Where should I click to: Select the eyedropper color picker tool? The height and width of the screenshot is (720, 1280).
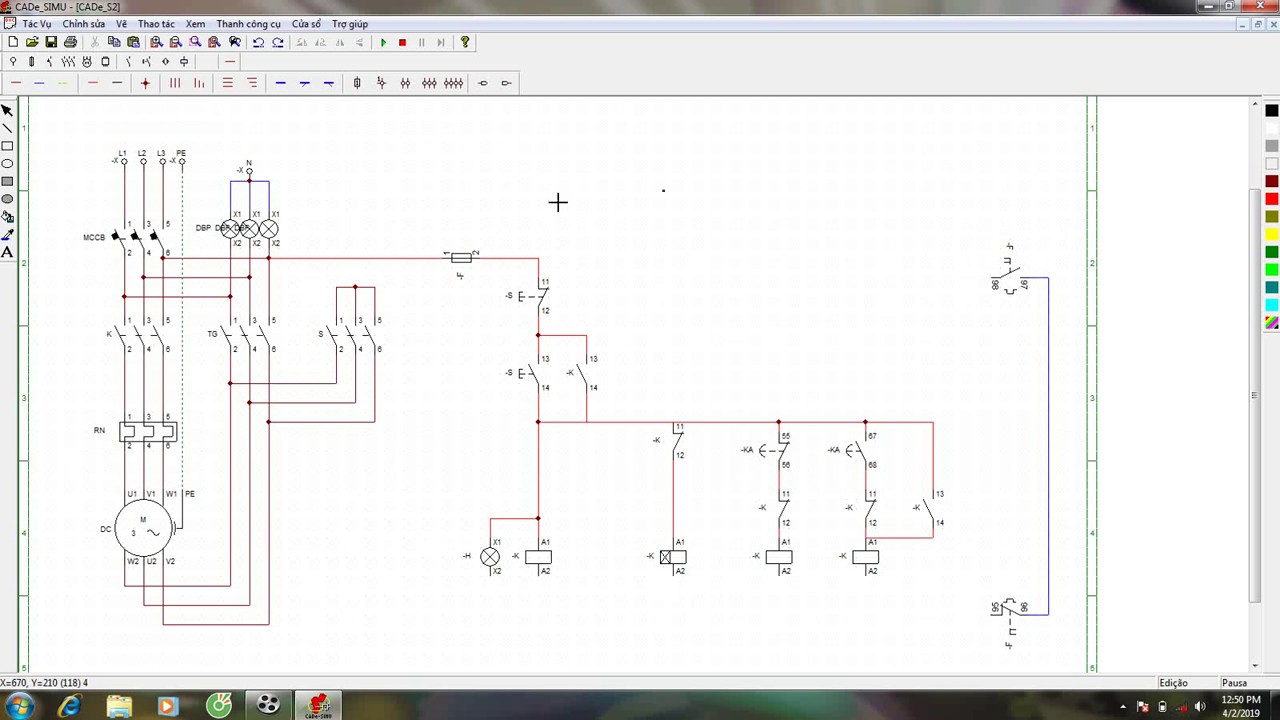tap(7, 234)
